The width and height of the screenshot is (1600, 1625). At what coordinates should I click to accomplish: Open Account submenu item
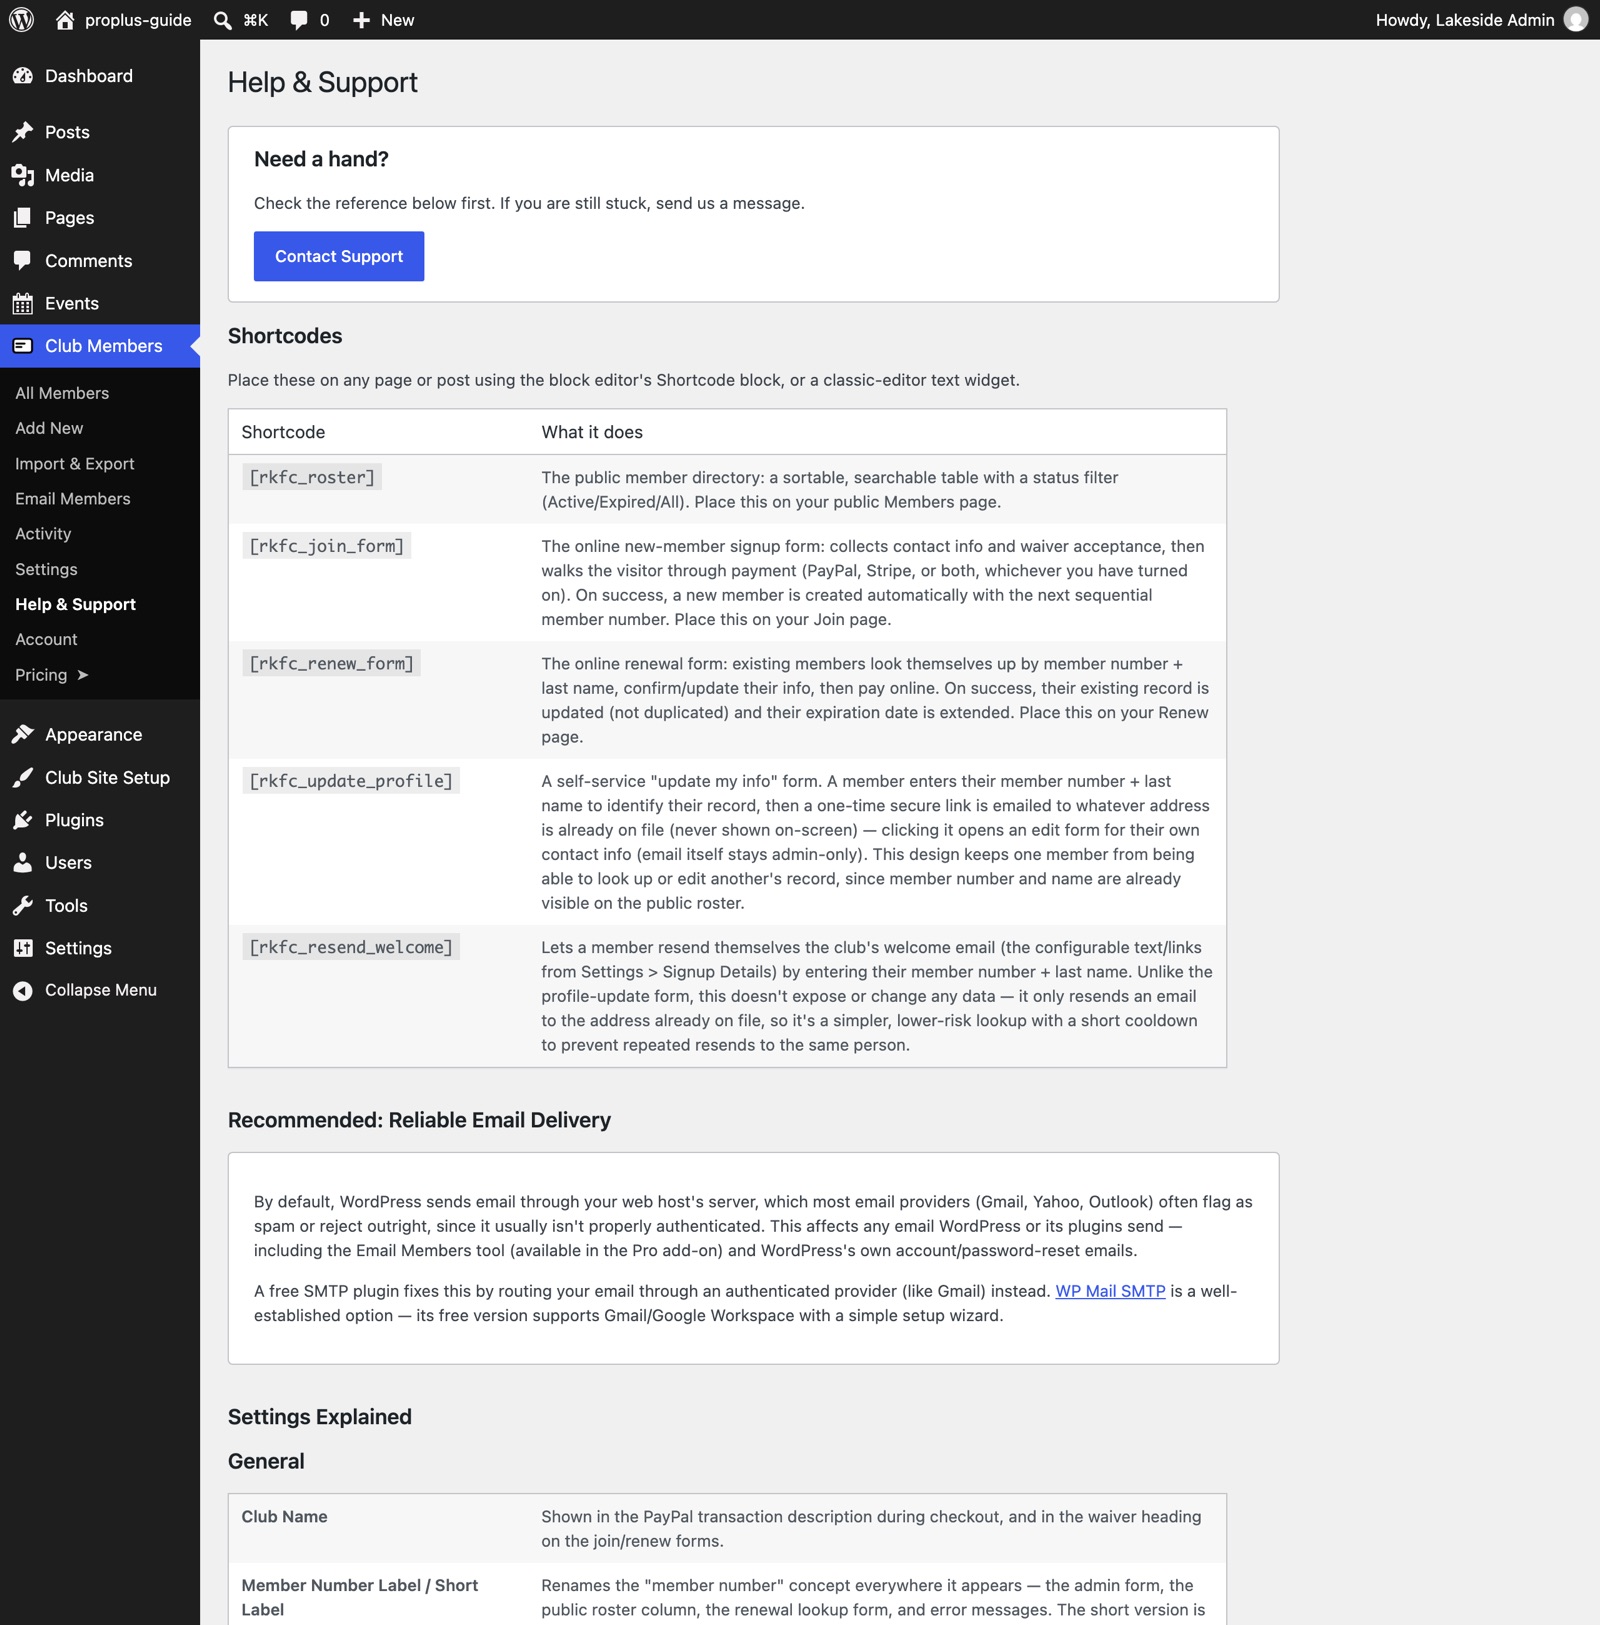46,639
